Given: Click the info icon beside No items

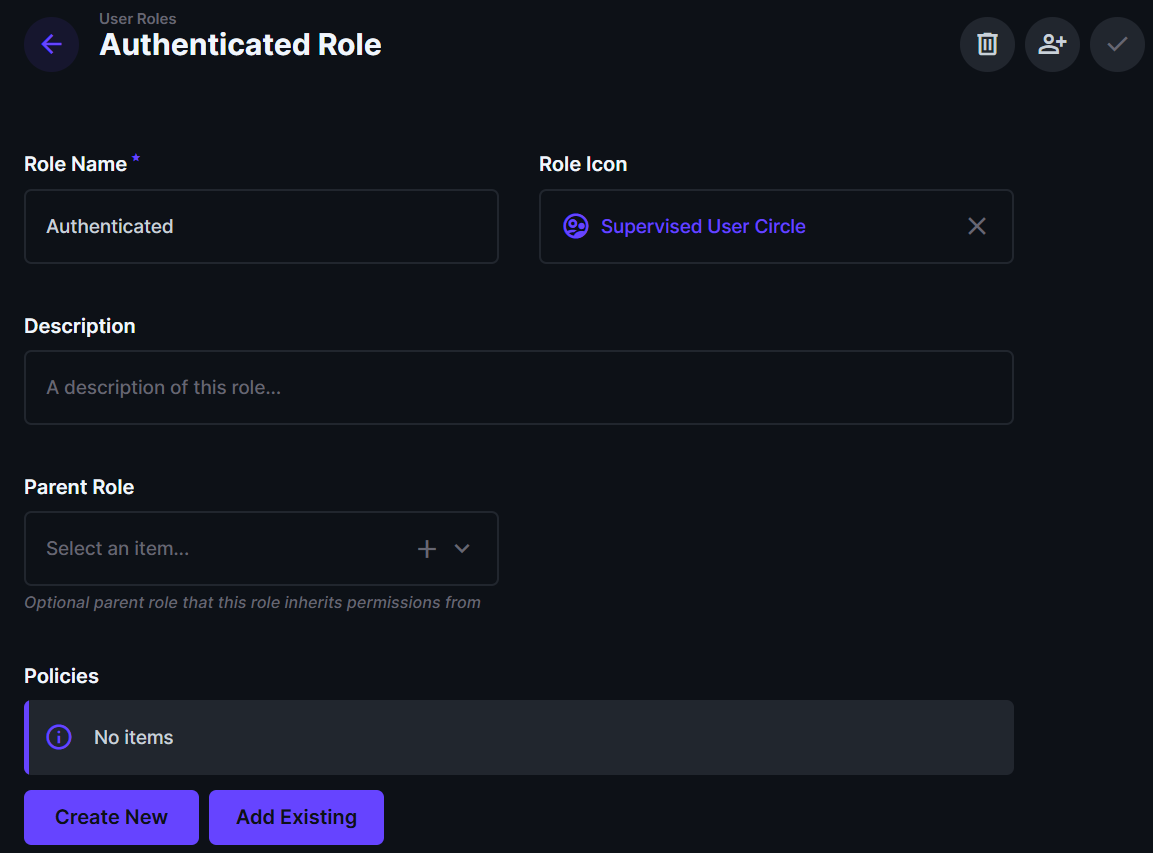Looking at the screenshot, I should [59, 737].
